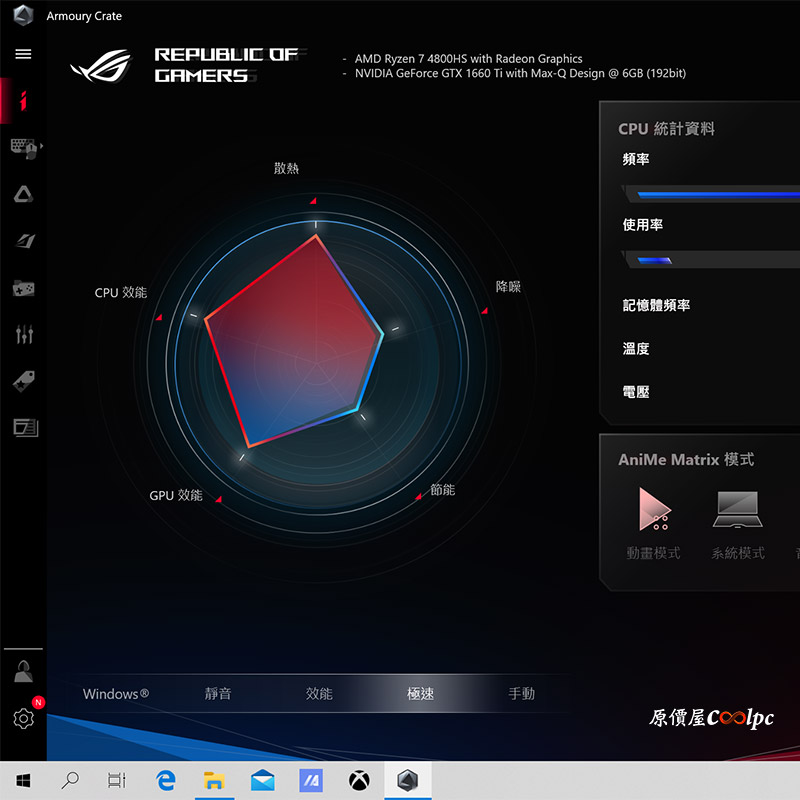Click Armoury Crate taskbar icon

click(x=408, y=780)
